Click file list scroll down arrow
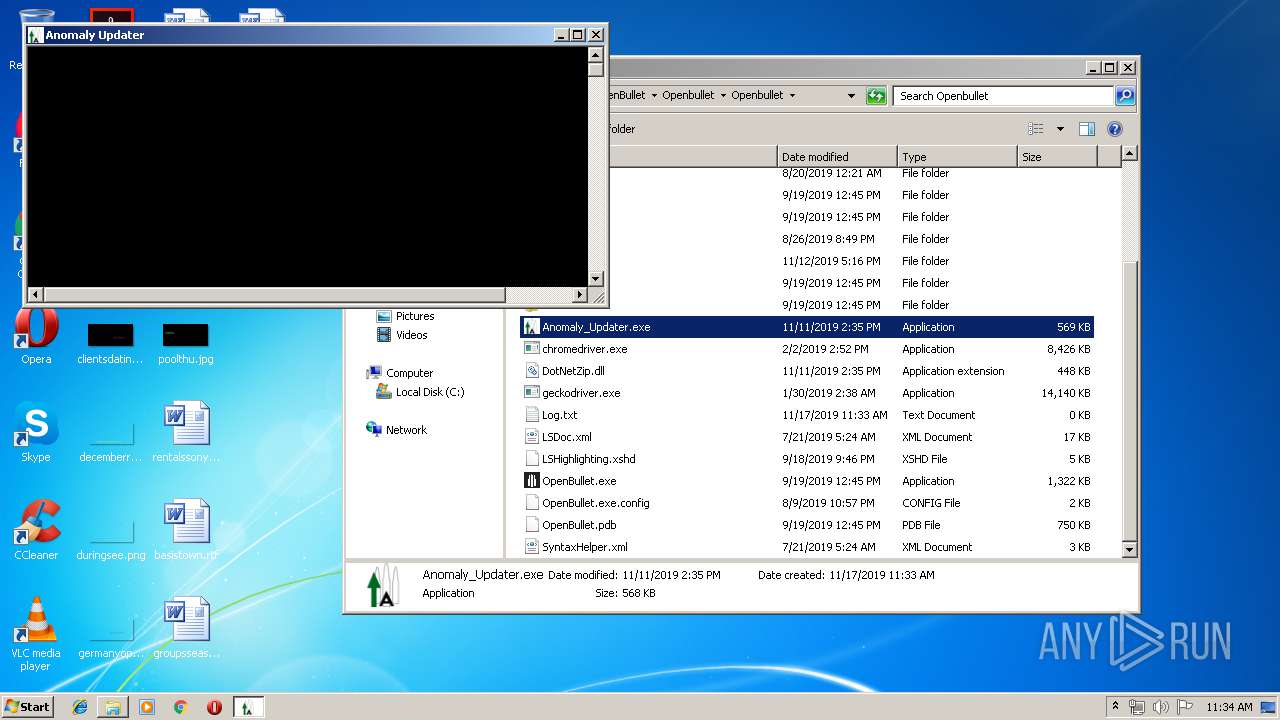The width and height of the screenshot is (1280, 720). (1129, 549)
